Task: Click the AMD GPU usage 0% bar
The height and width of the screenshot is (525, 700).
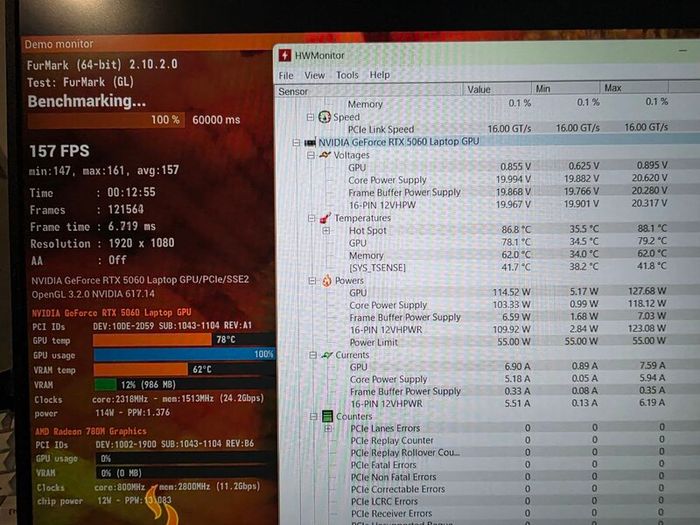Action: pos(185,458)
